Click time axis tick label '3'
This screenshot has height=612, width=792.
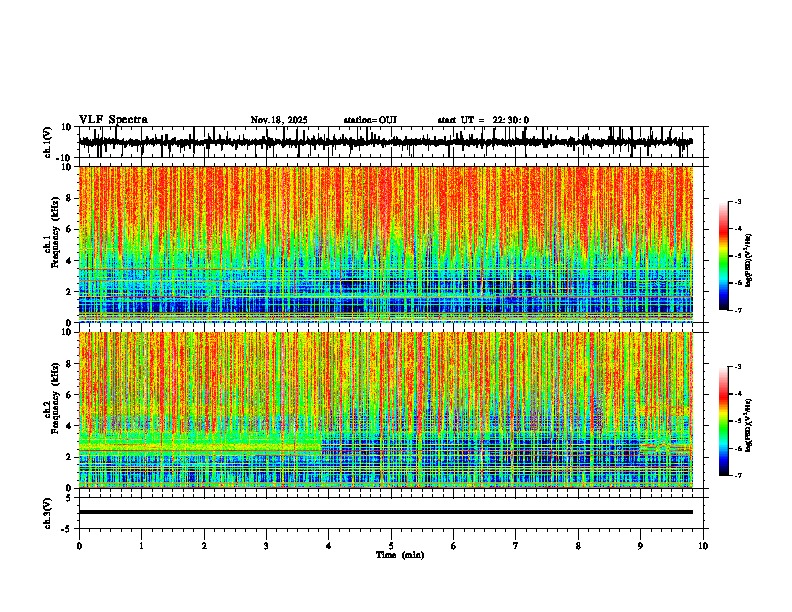pyautogui.click(x=266, y=546)
